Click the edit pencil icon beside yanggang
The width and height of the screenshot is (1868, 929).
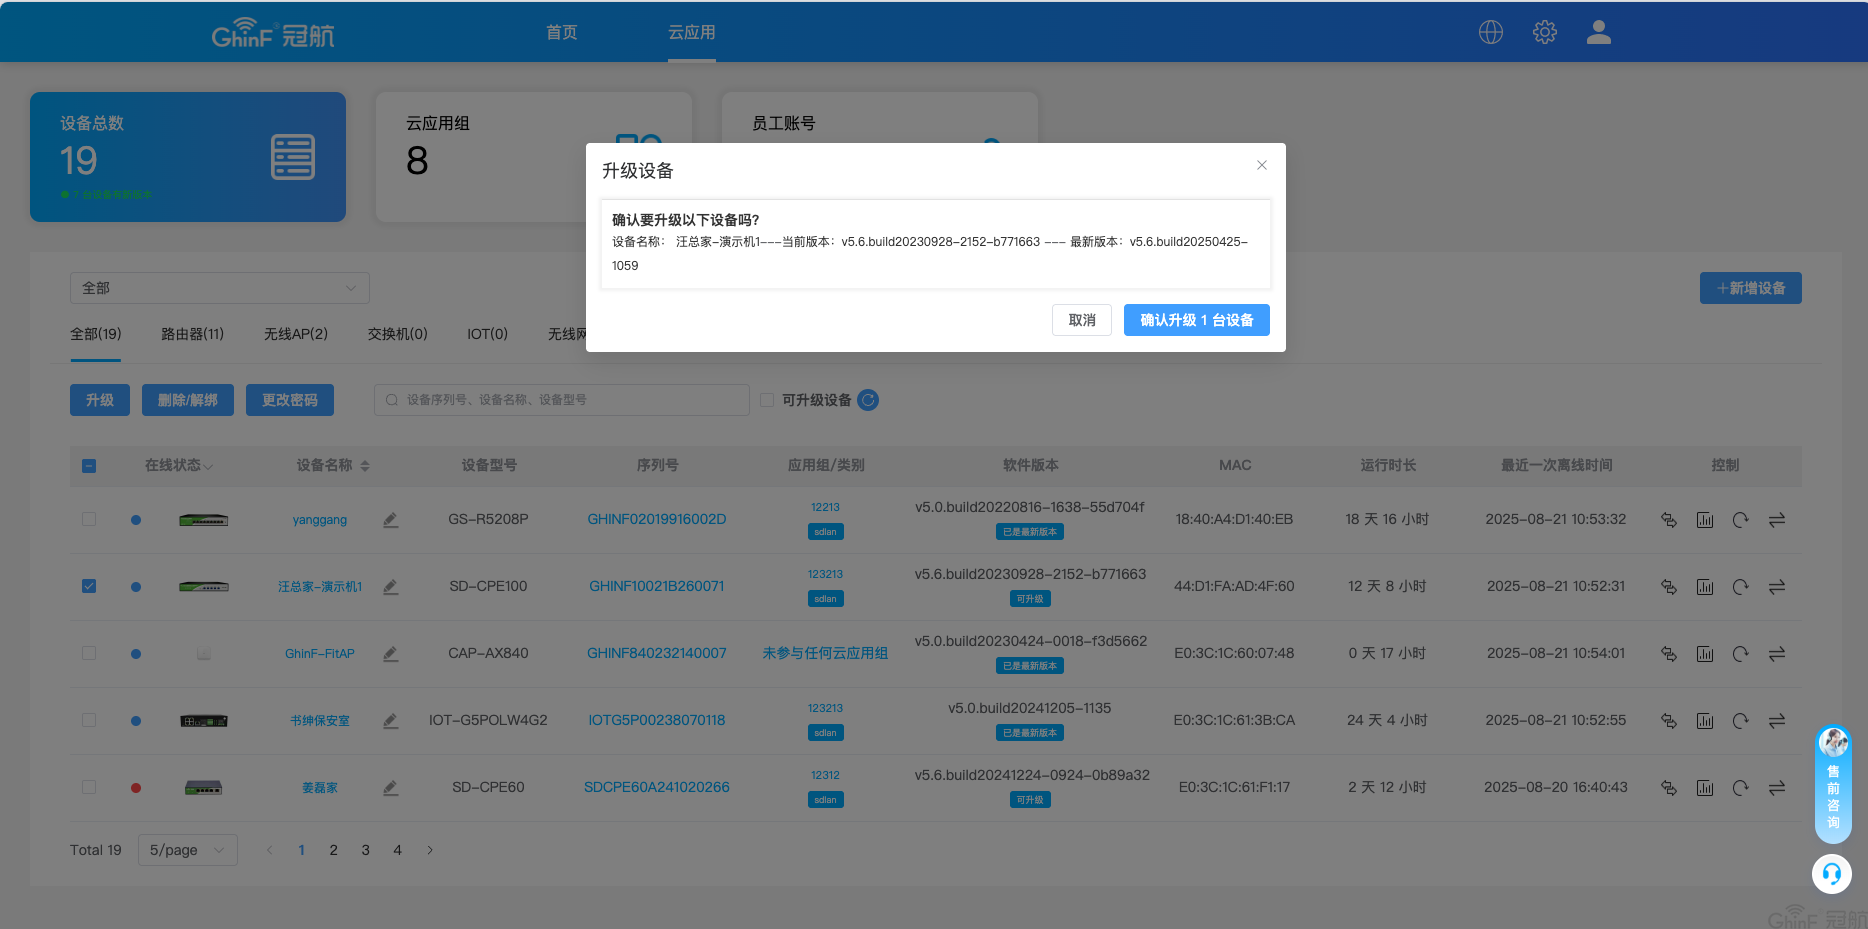[391, 520]
